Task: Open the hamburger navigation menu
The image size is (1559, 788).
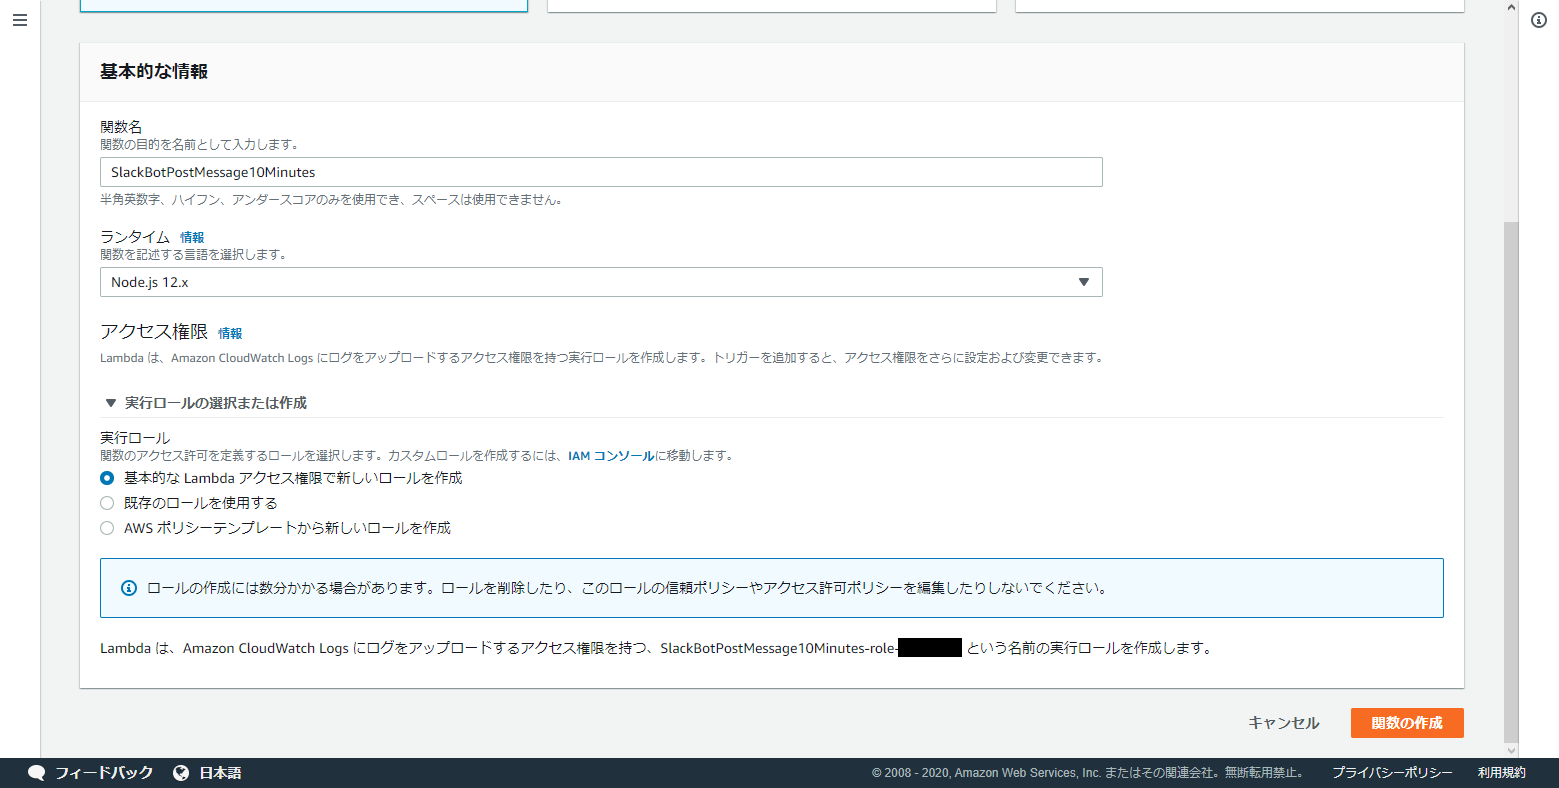Action: [x=20, y=20]
